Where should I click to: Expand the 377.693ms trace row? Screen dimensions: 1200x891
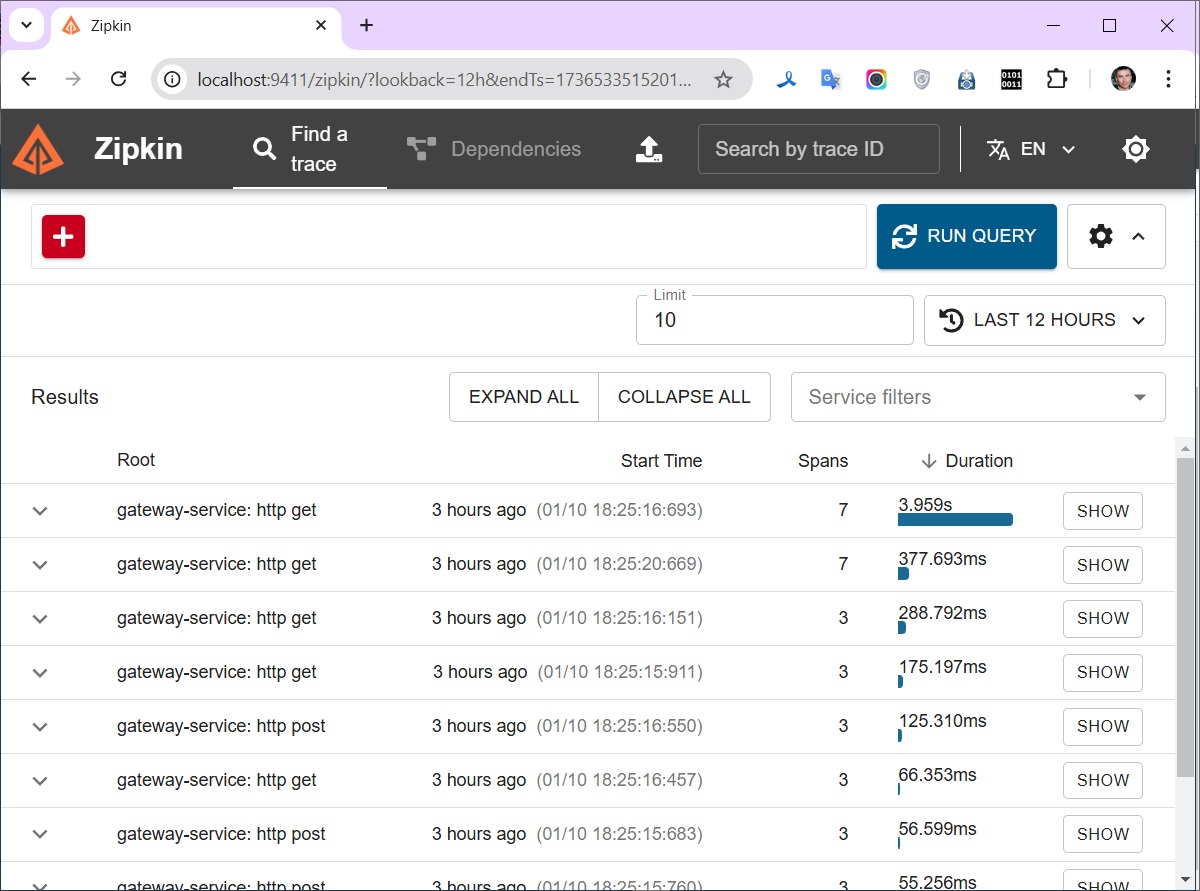40,565
